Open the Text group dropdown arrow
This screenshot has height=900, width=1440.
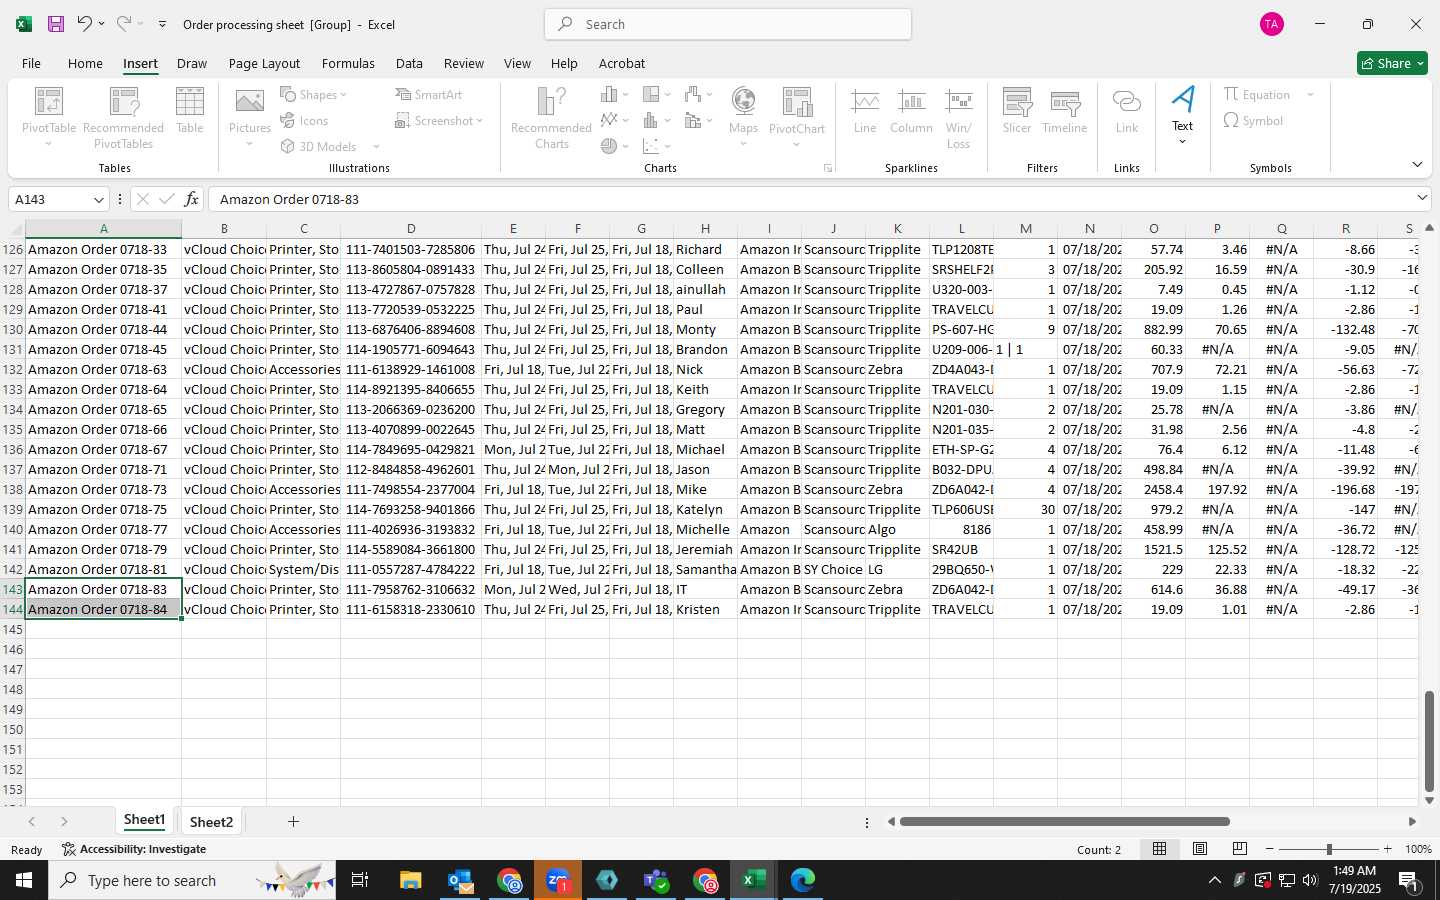pos(1182,142)
